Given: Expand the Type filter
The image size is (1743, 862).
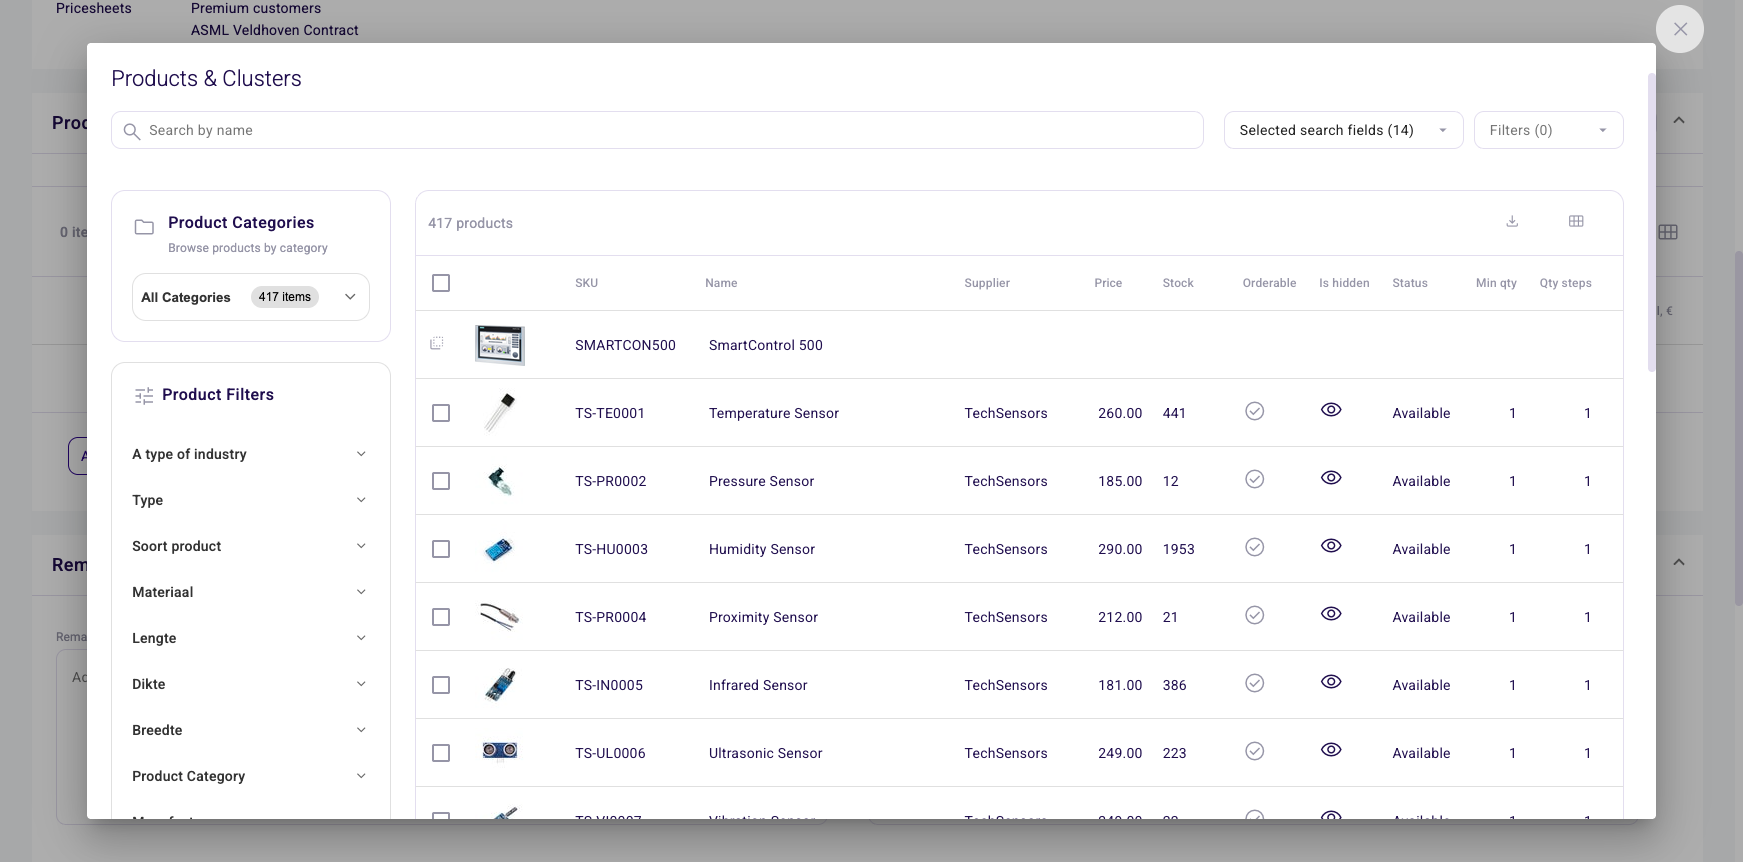Looking at the screenshot, I should pyautogui.click(x=250, y=500).
